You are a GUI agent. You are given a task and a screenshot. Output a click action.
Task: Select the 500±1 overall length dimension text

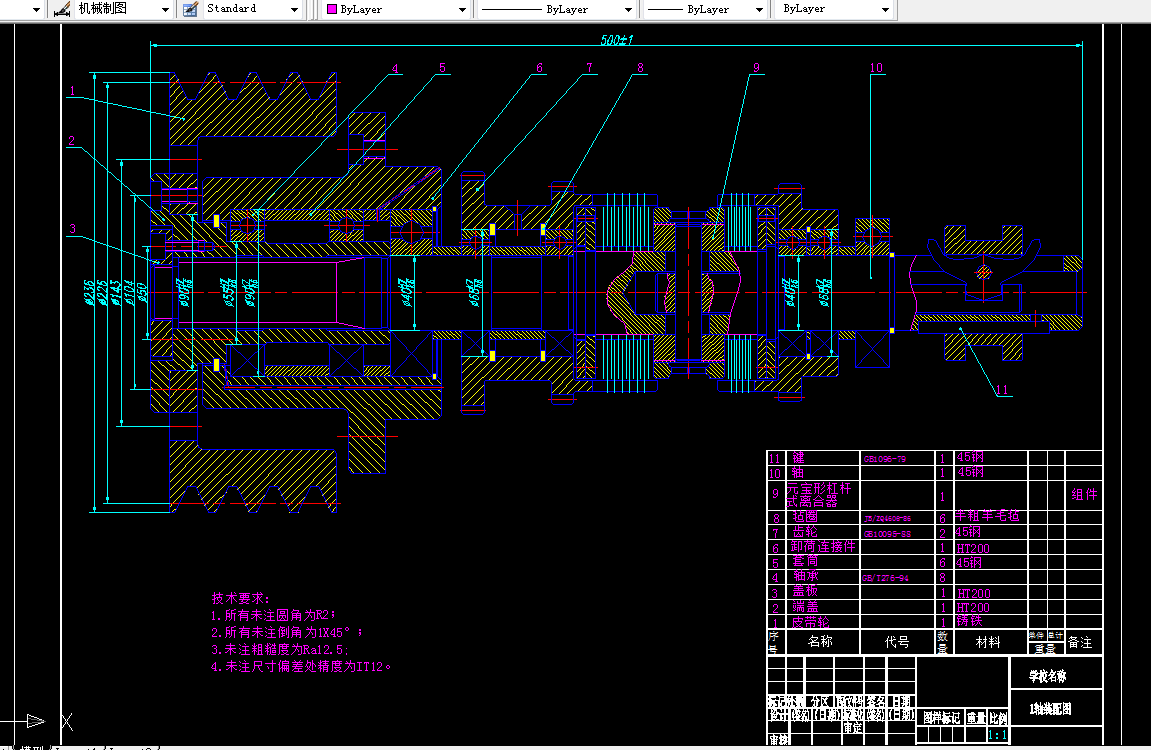click(x=617, y=40)
